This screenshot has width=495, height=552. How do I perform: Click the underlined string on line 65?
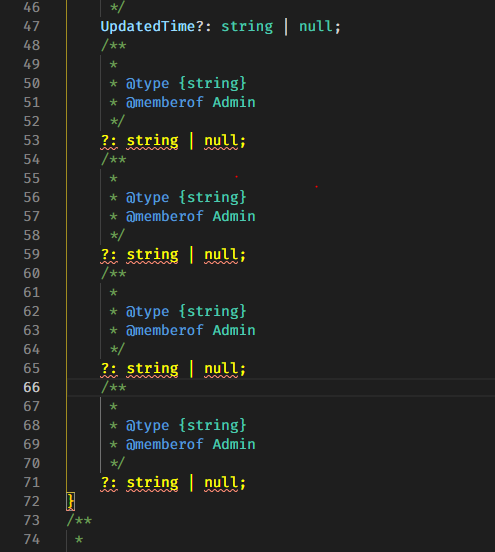click(x=152, y=369)
